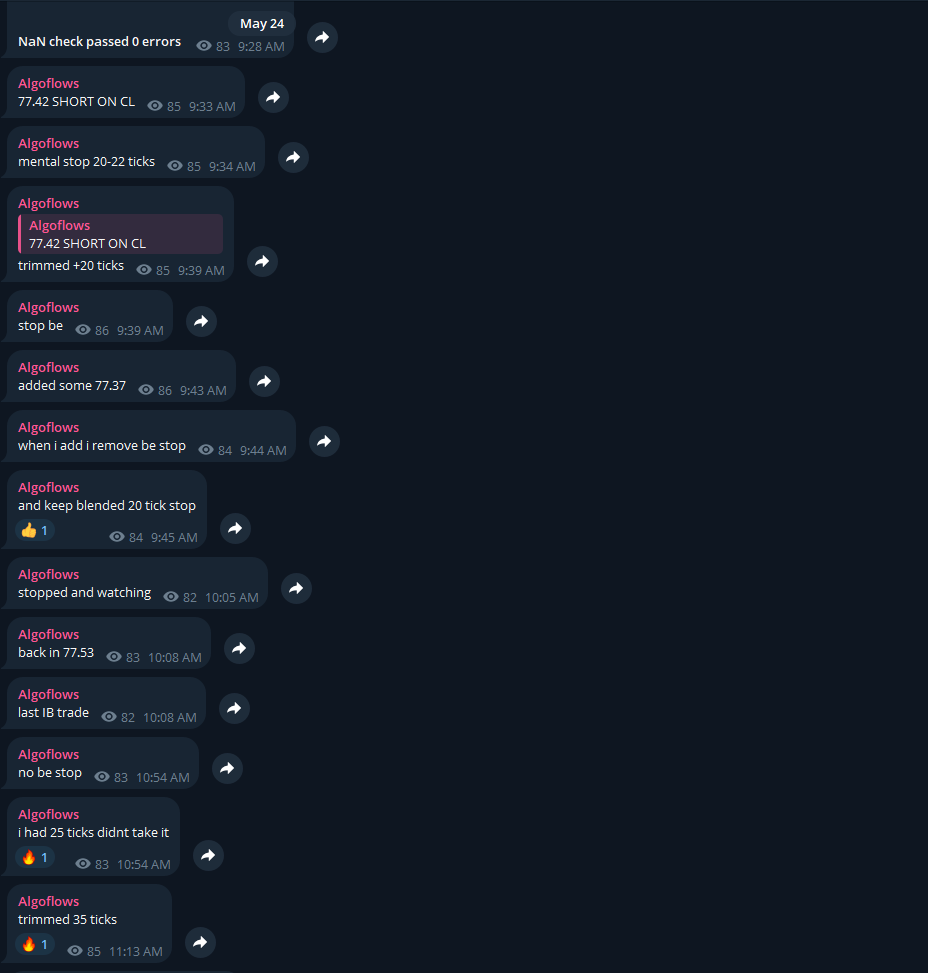Forward the "mental stop 20-22 ticks" message
Screen dimensions: 928x973
pyautogui.click(x=293, y=158)
